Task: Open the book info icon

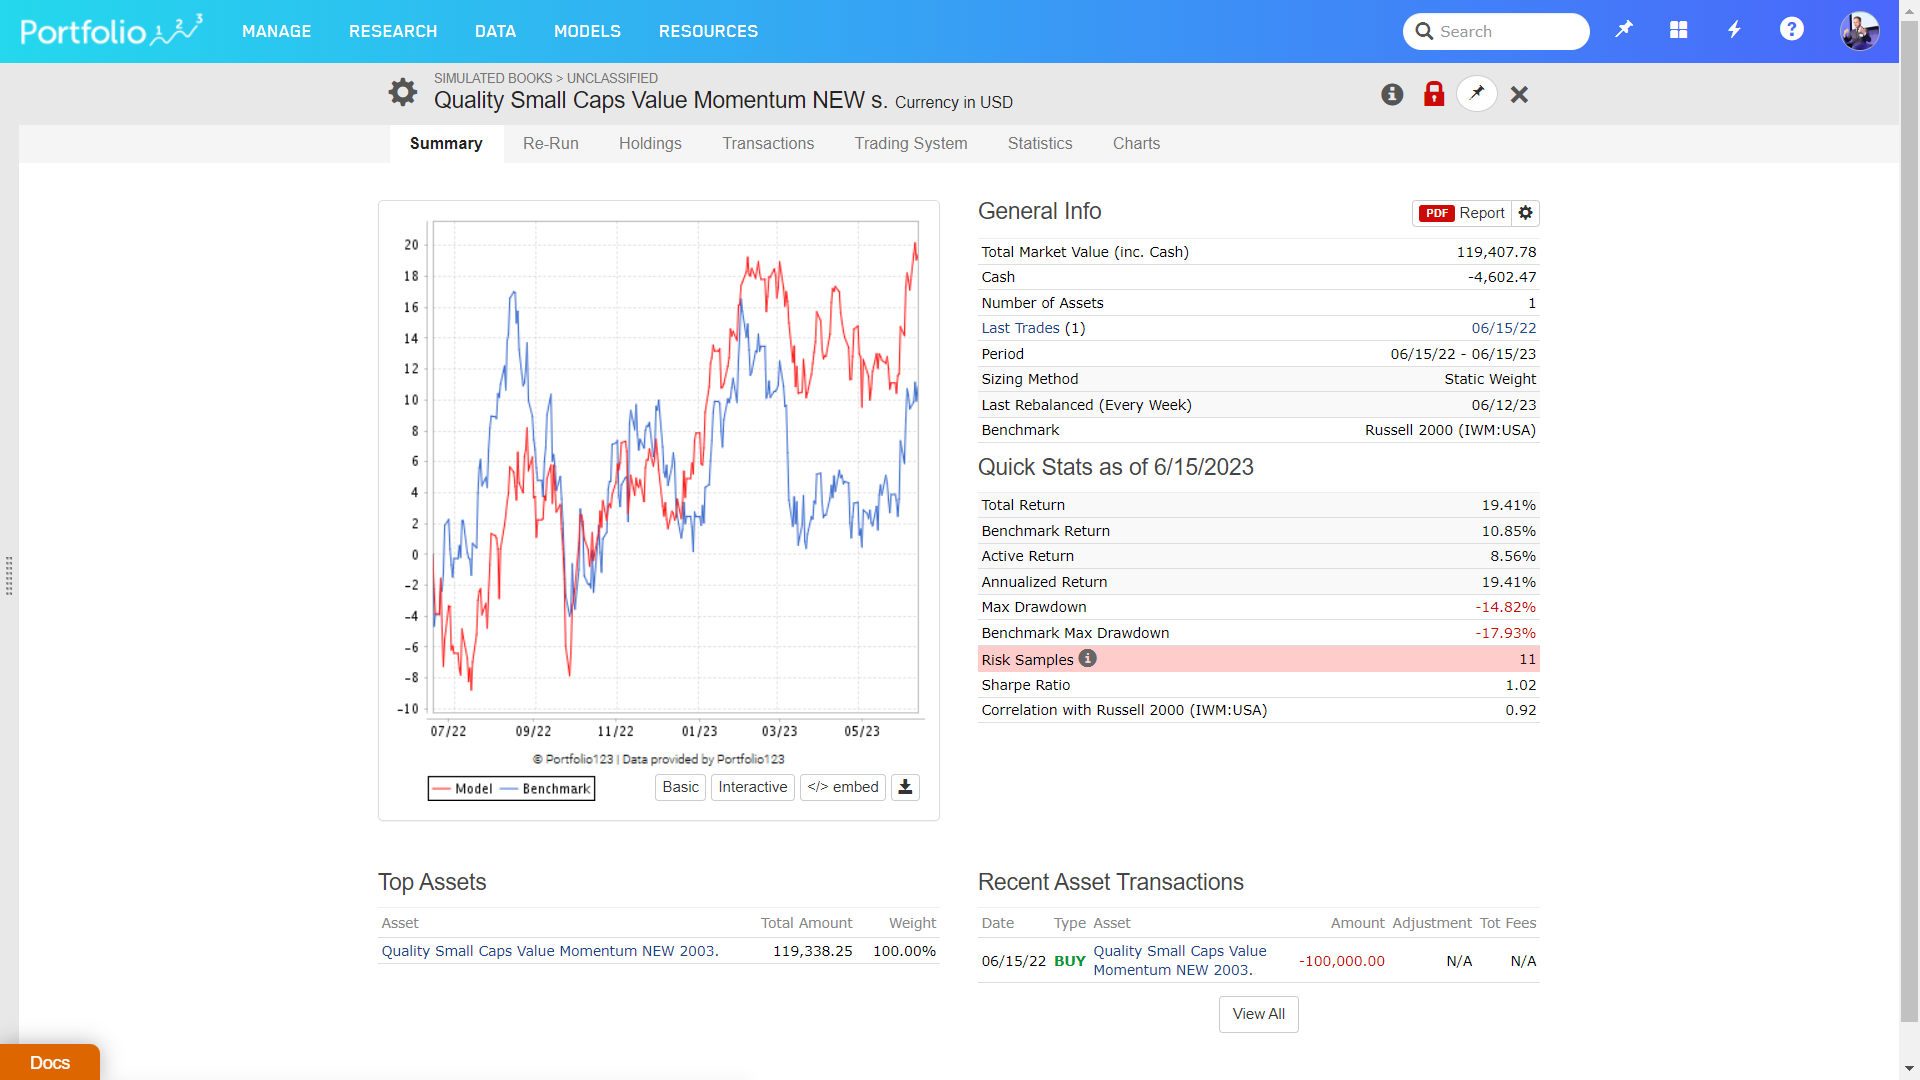Action: (x=1392, y=94)
